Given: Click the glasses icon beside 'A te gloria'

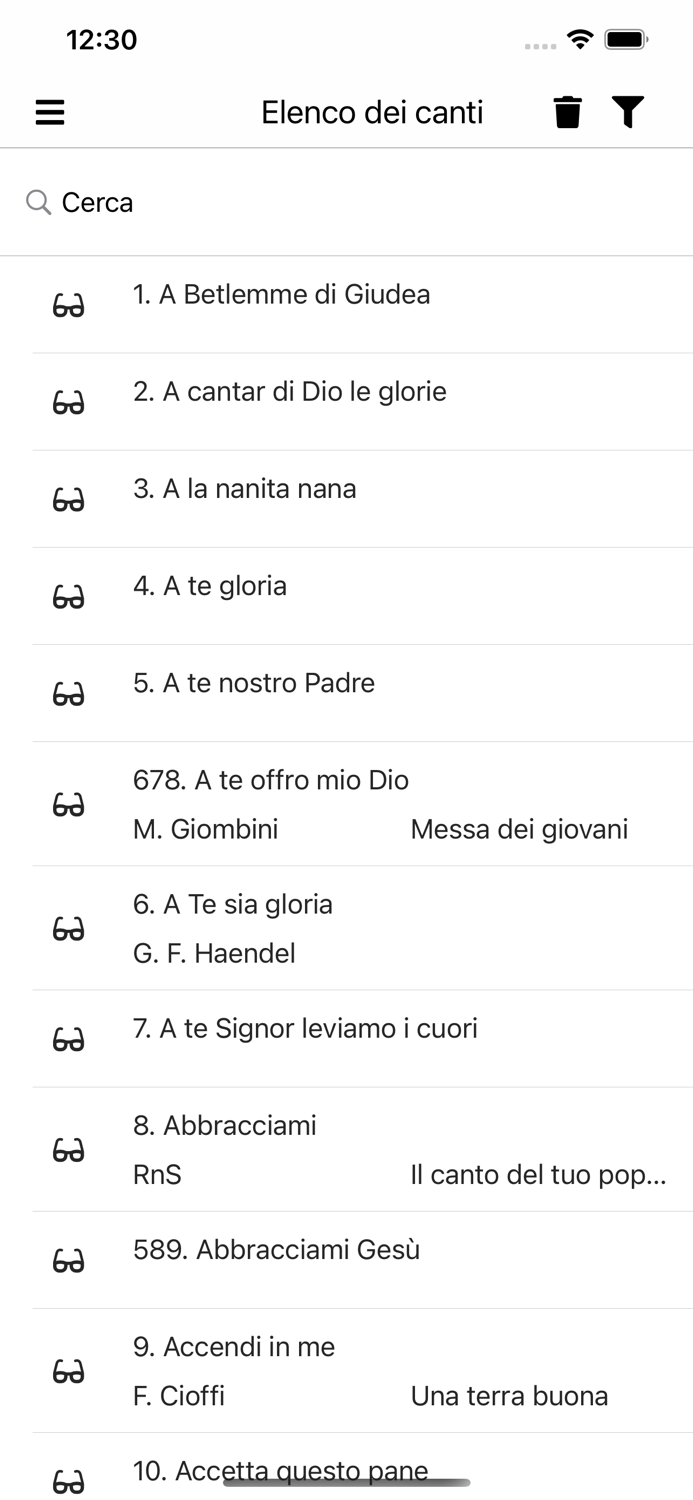Looking at the screenshot, I should pyautogui.click(x=67, y=596).
